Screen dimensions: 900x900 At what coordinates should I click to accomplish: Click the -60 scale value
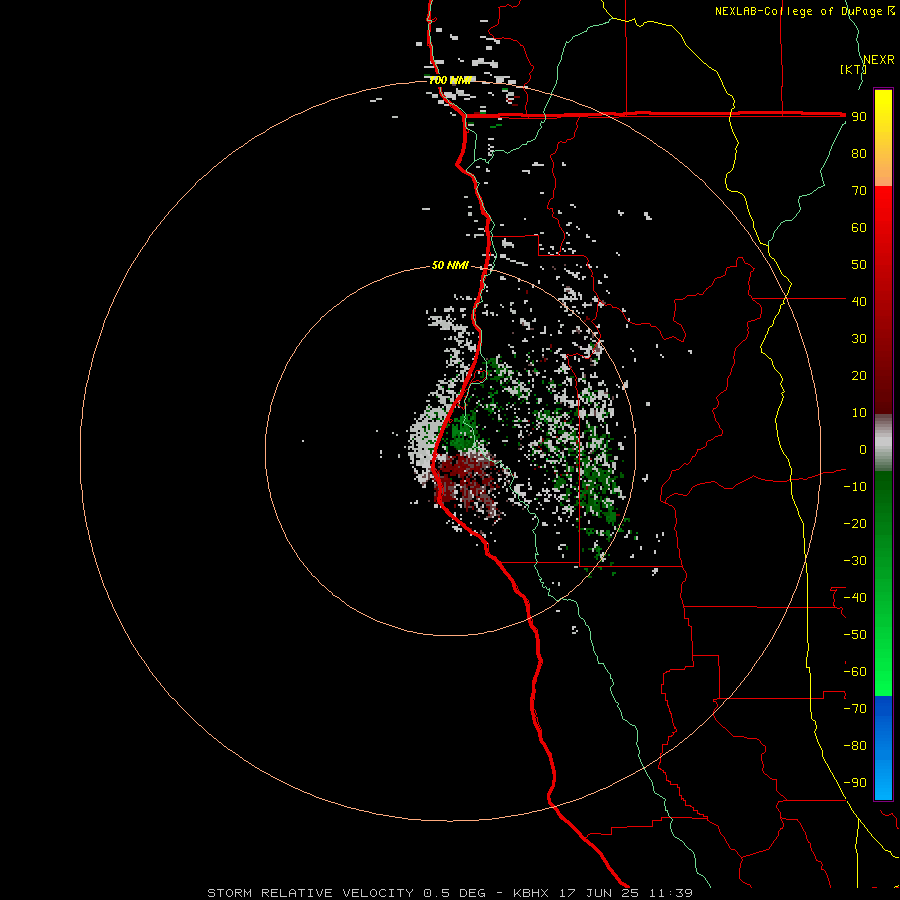pos(855,672)
